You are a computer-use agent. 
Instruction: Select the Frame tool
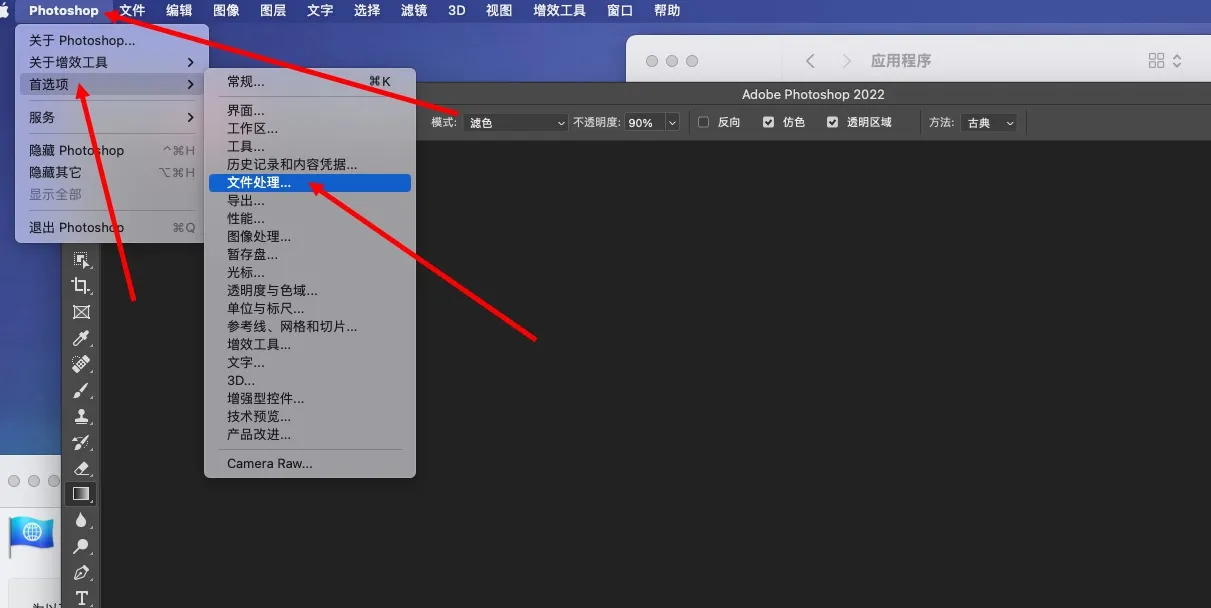click(81, 312)
